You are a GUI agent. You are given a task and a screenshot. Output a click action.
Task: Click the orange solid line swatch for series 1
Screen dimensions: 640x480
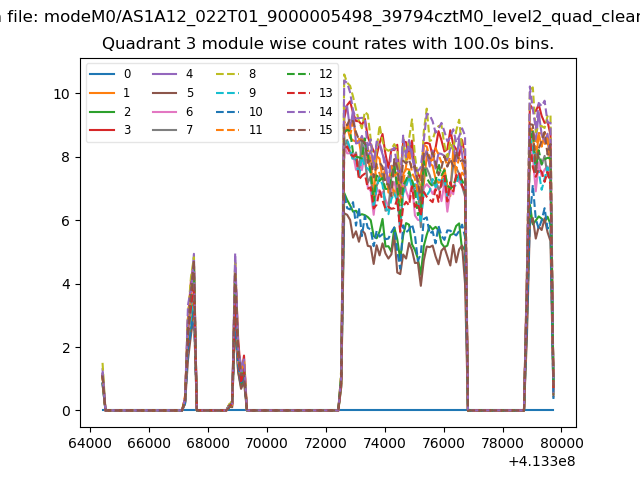point(102,93)
